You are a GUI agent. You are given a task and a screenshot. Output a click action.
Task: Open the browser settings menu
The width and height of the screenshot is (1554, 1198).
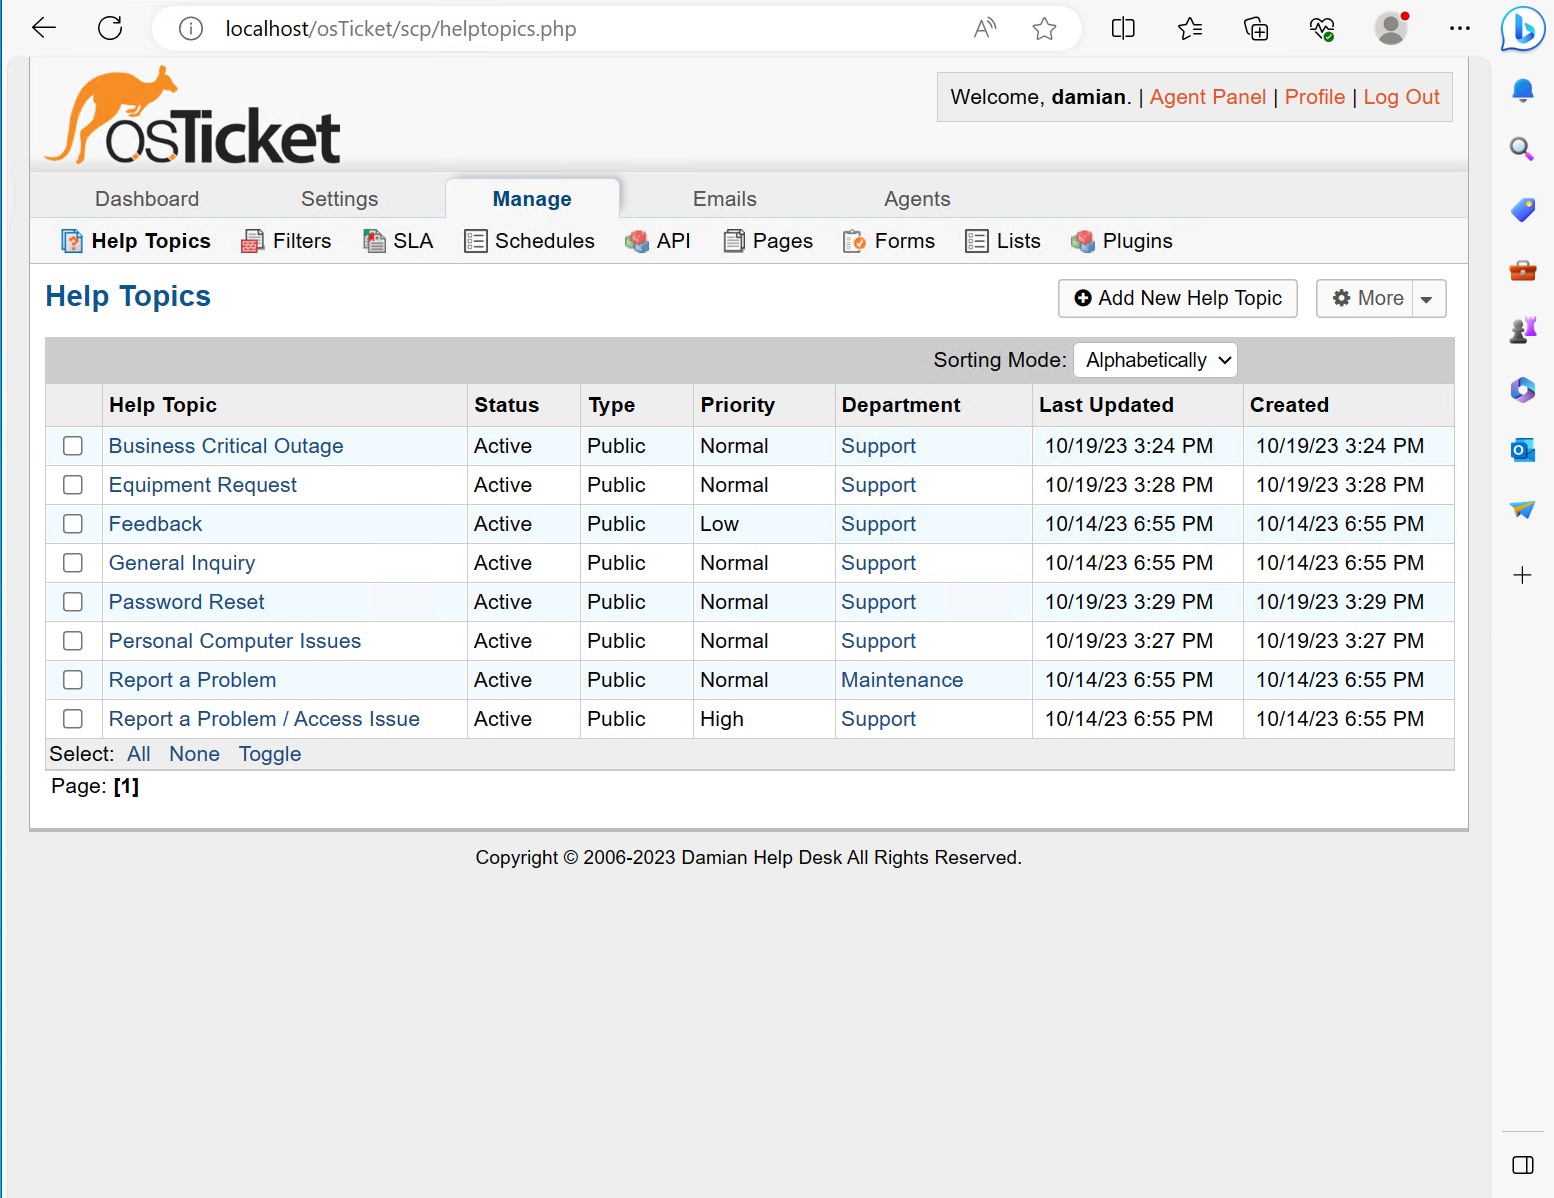[x=1460, y=28]
